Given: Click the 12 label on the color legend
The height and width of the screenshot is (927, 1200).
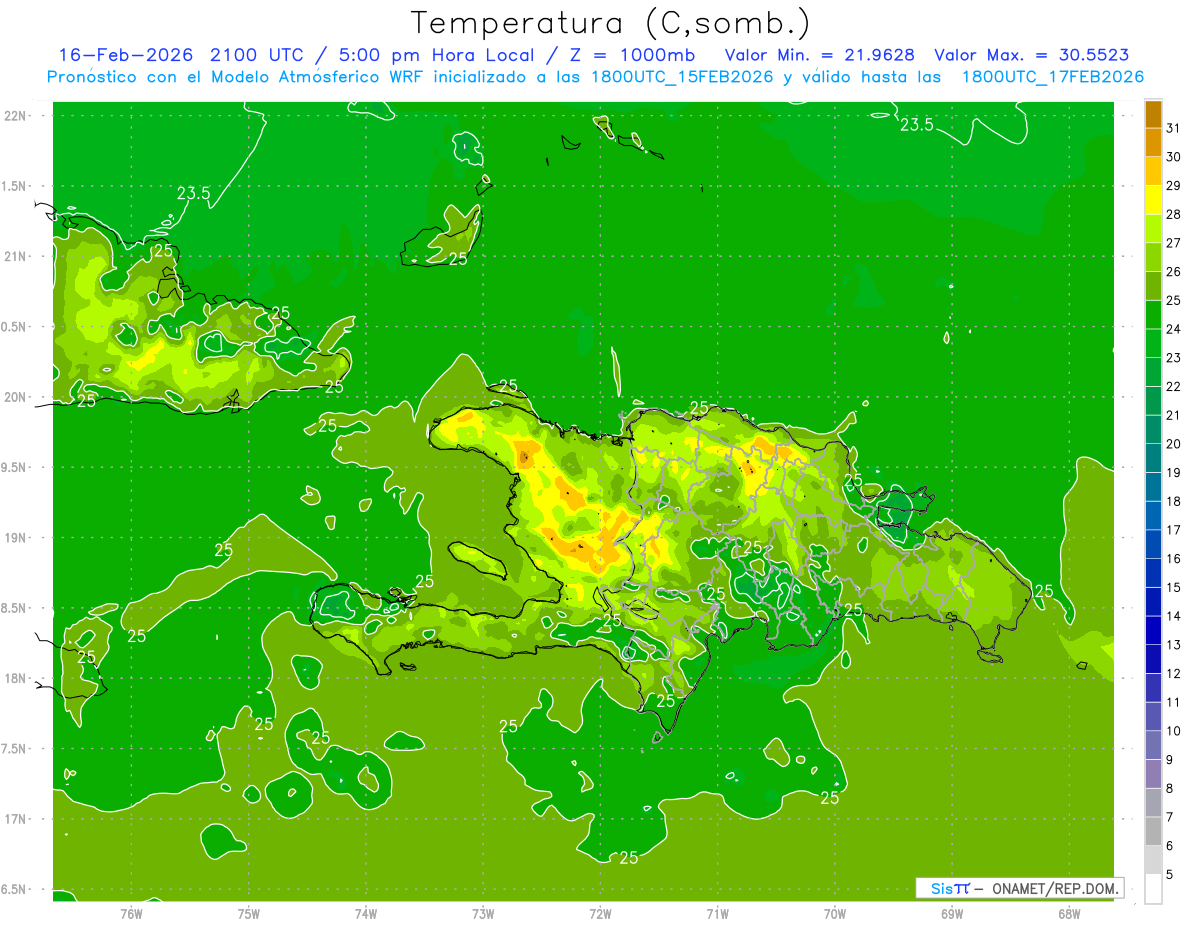Looking at the screenshot, I should tap(1173, 673).
